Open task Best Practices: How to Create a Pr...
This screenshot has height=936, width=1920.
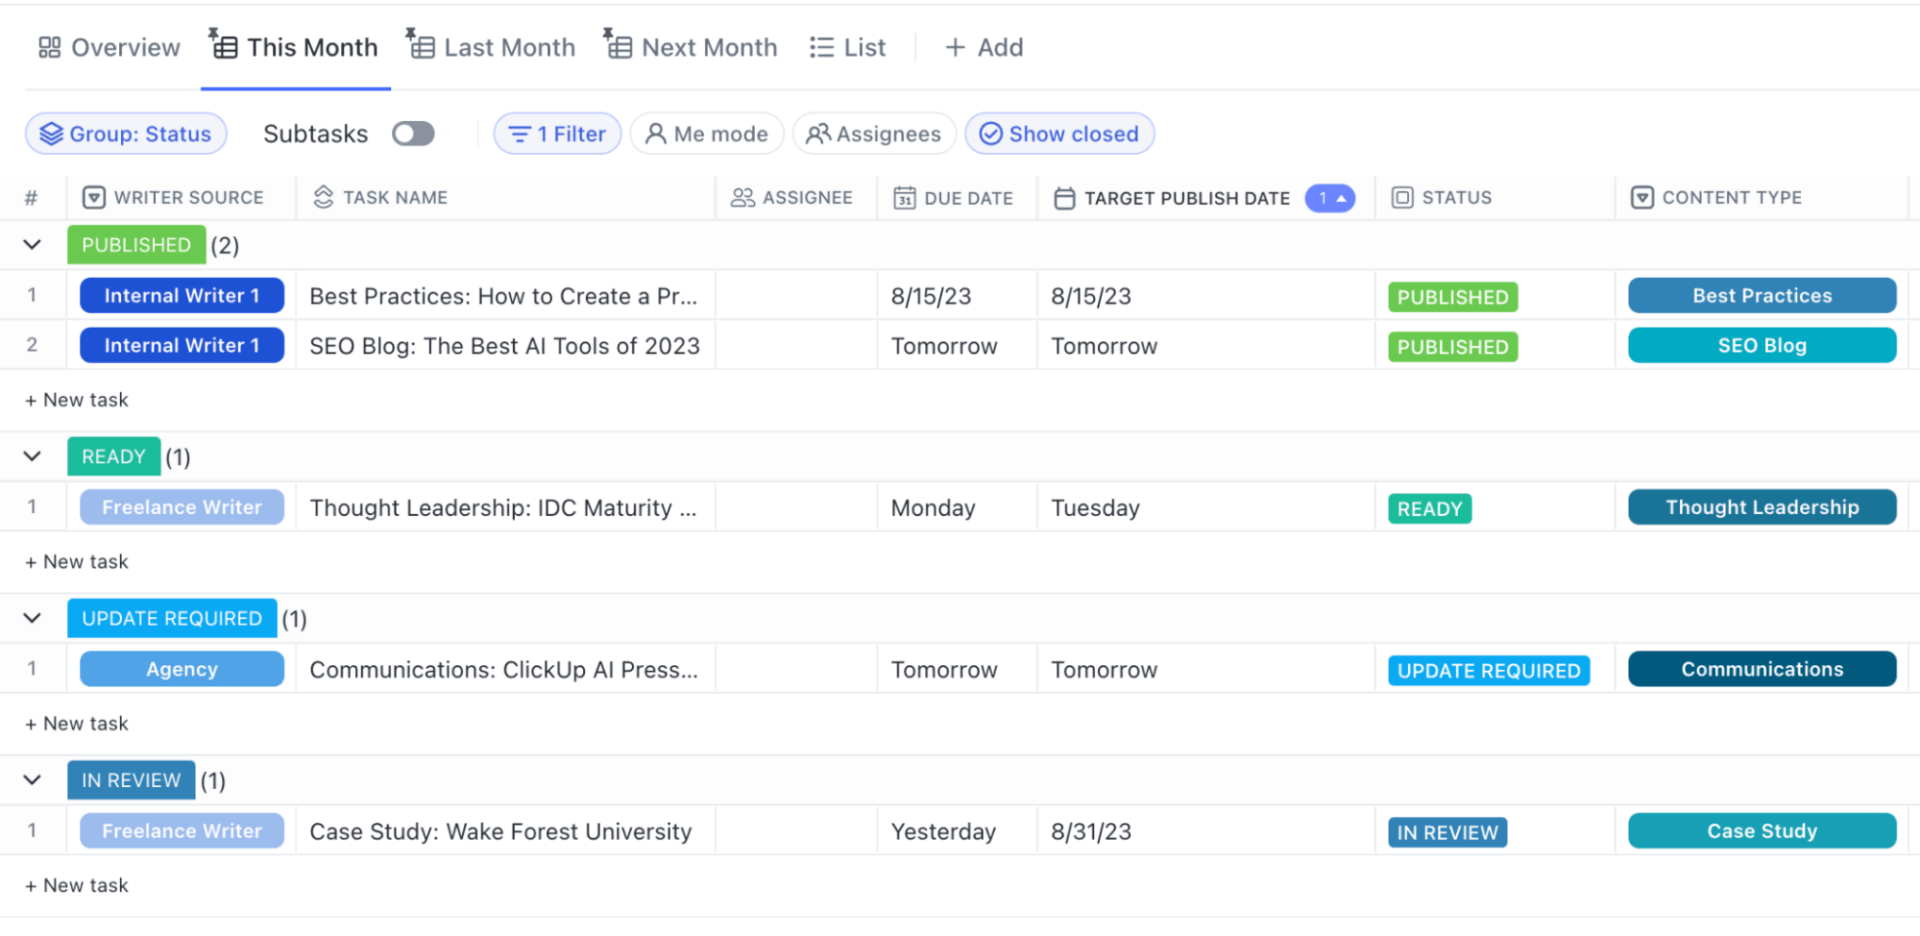point(503,296)
